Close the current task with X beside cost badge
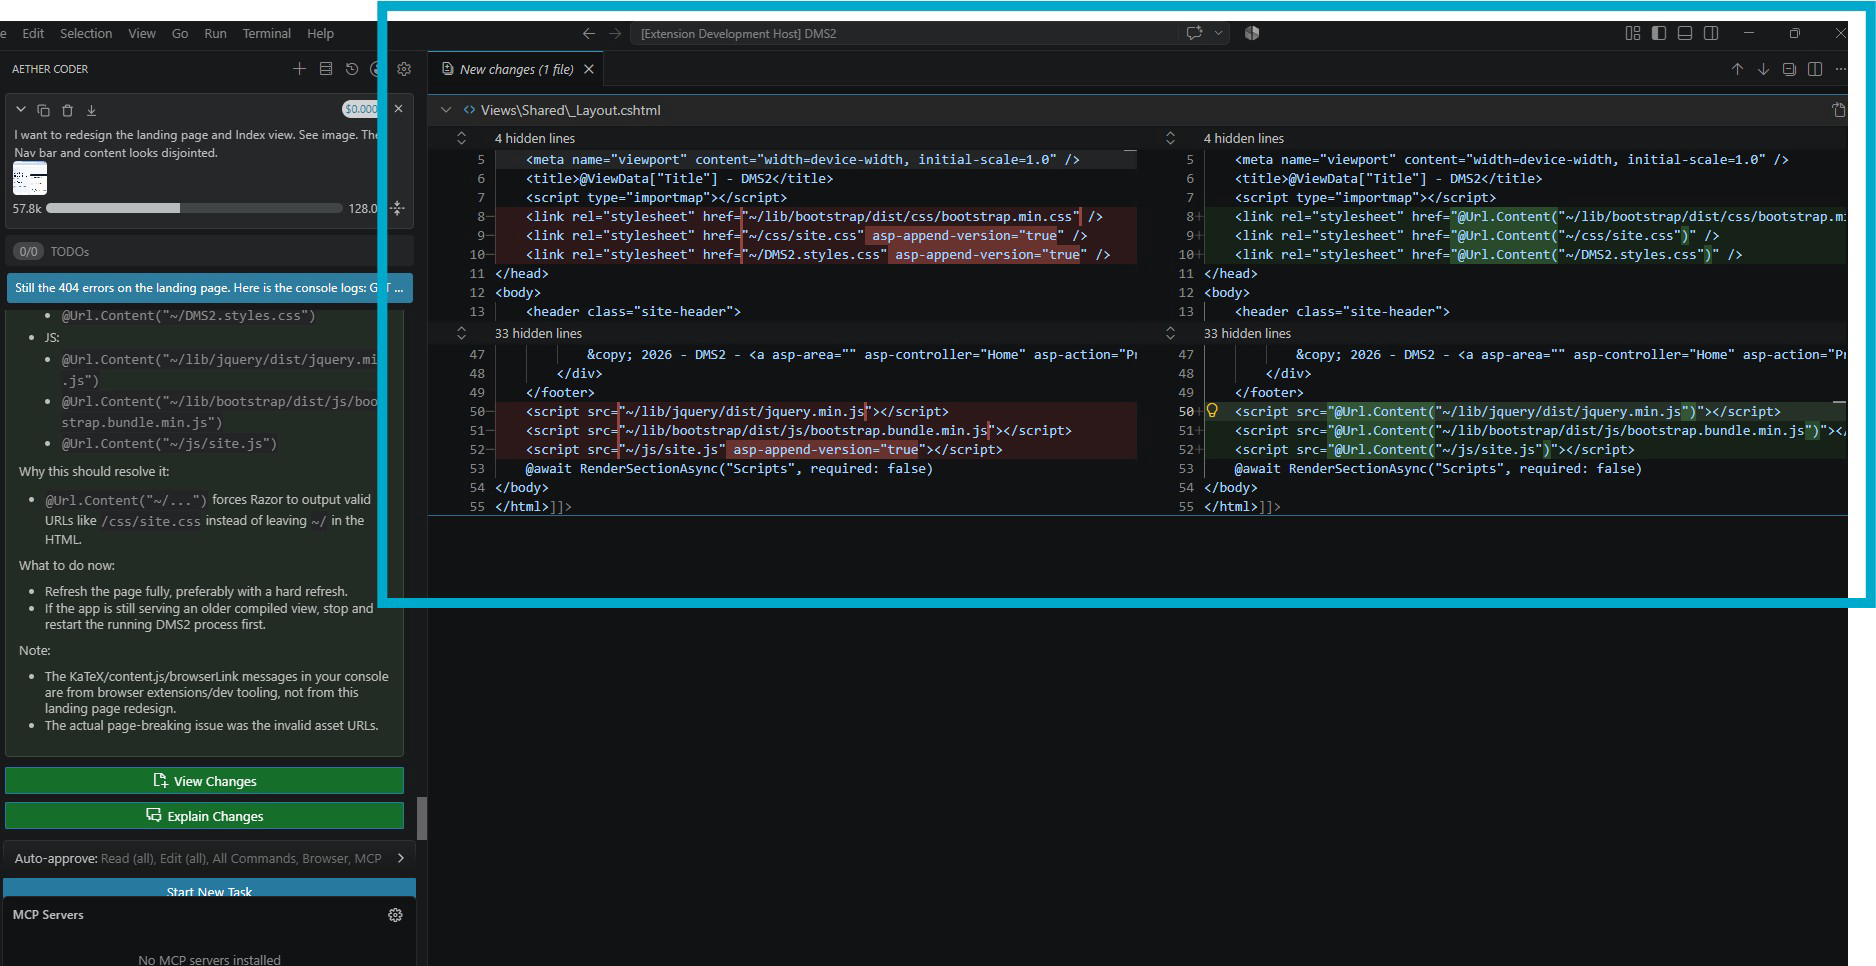 point(398,108)
